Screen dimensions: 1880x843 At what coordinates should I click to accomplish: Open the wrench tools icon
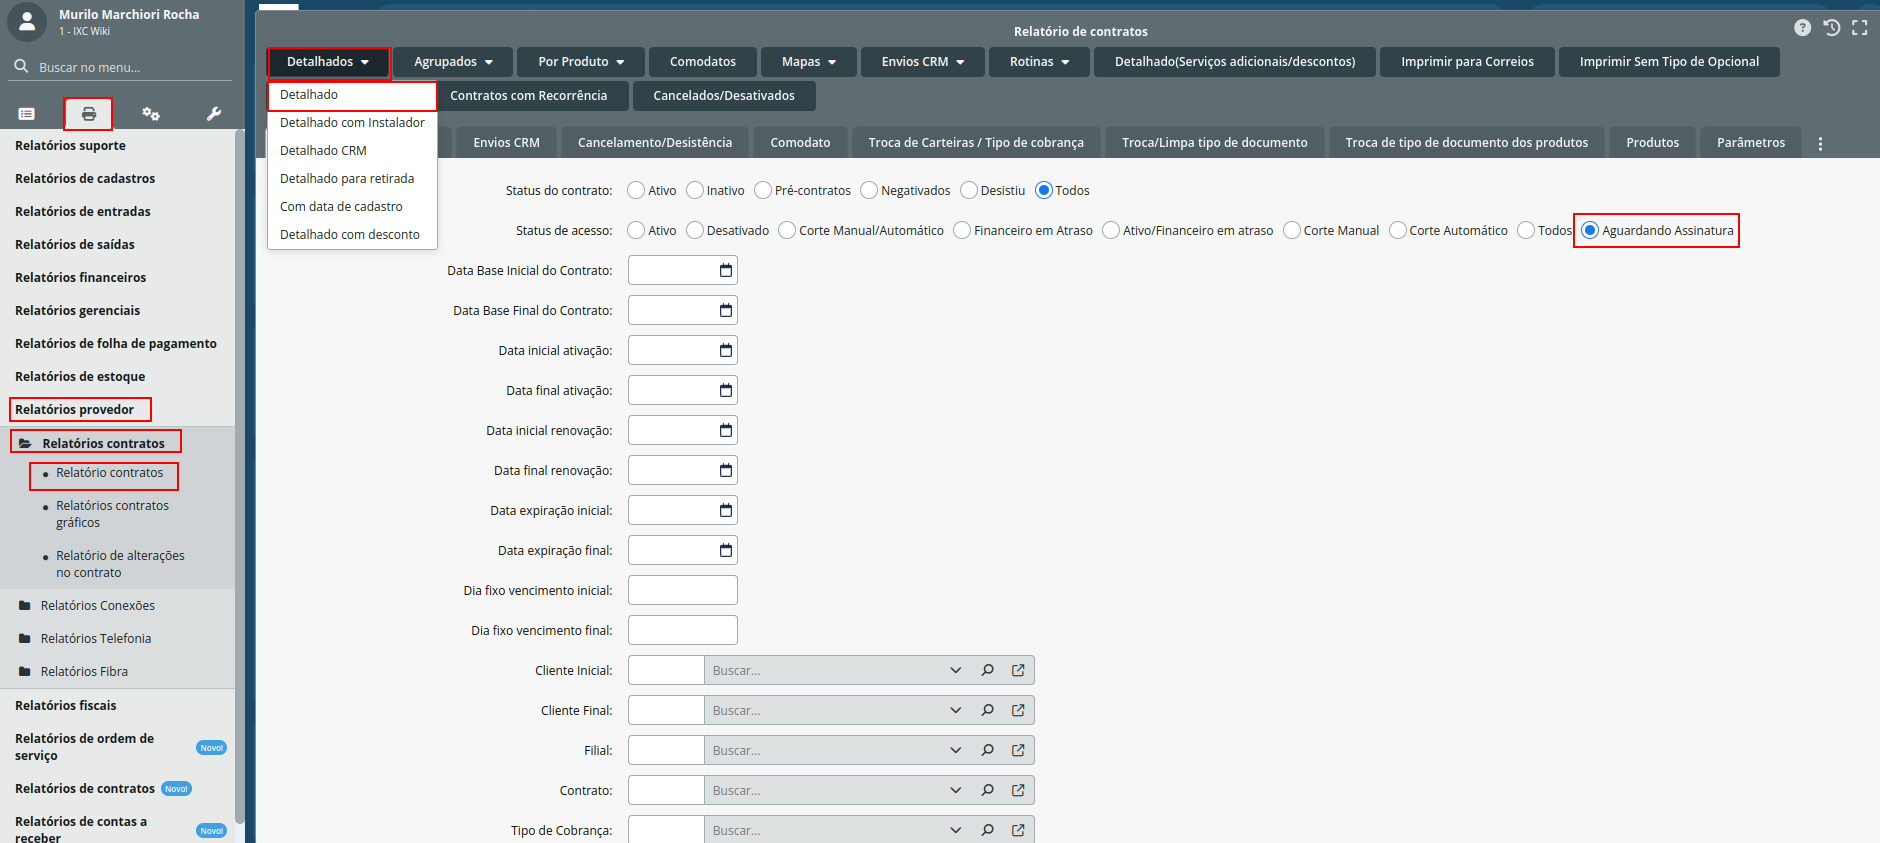(213, 114)
